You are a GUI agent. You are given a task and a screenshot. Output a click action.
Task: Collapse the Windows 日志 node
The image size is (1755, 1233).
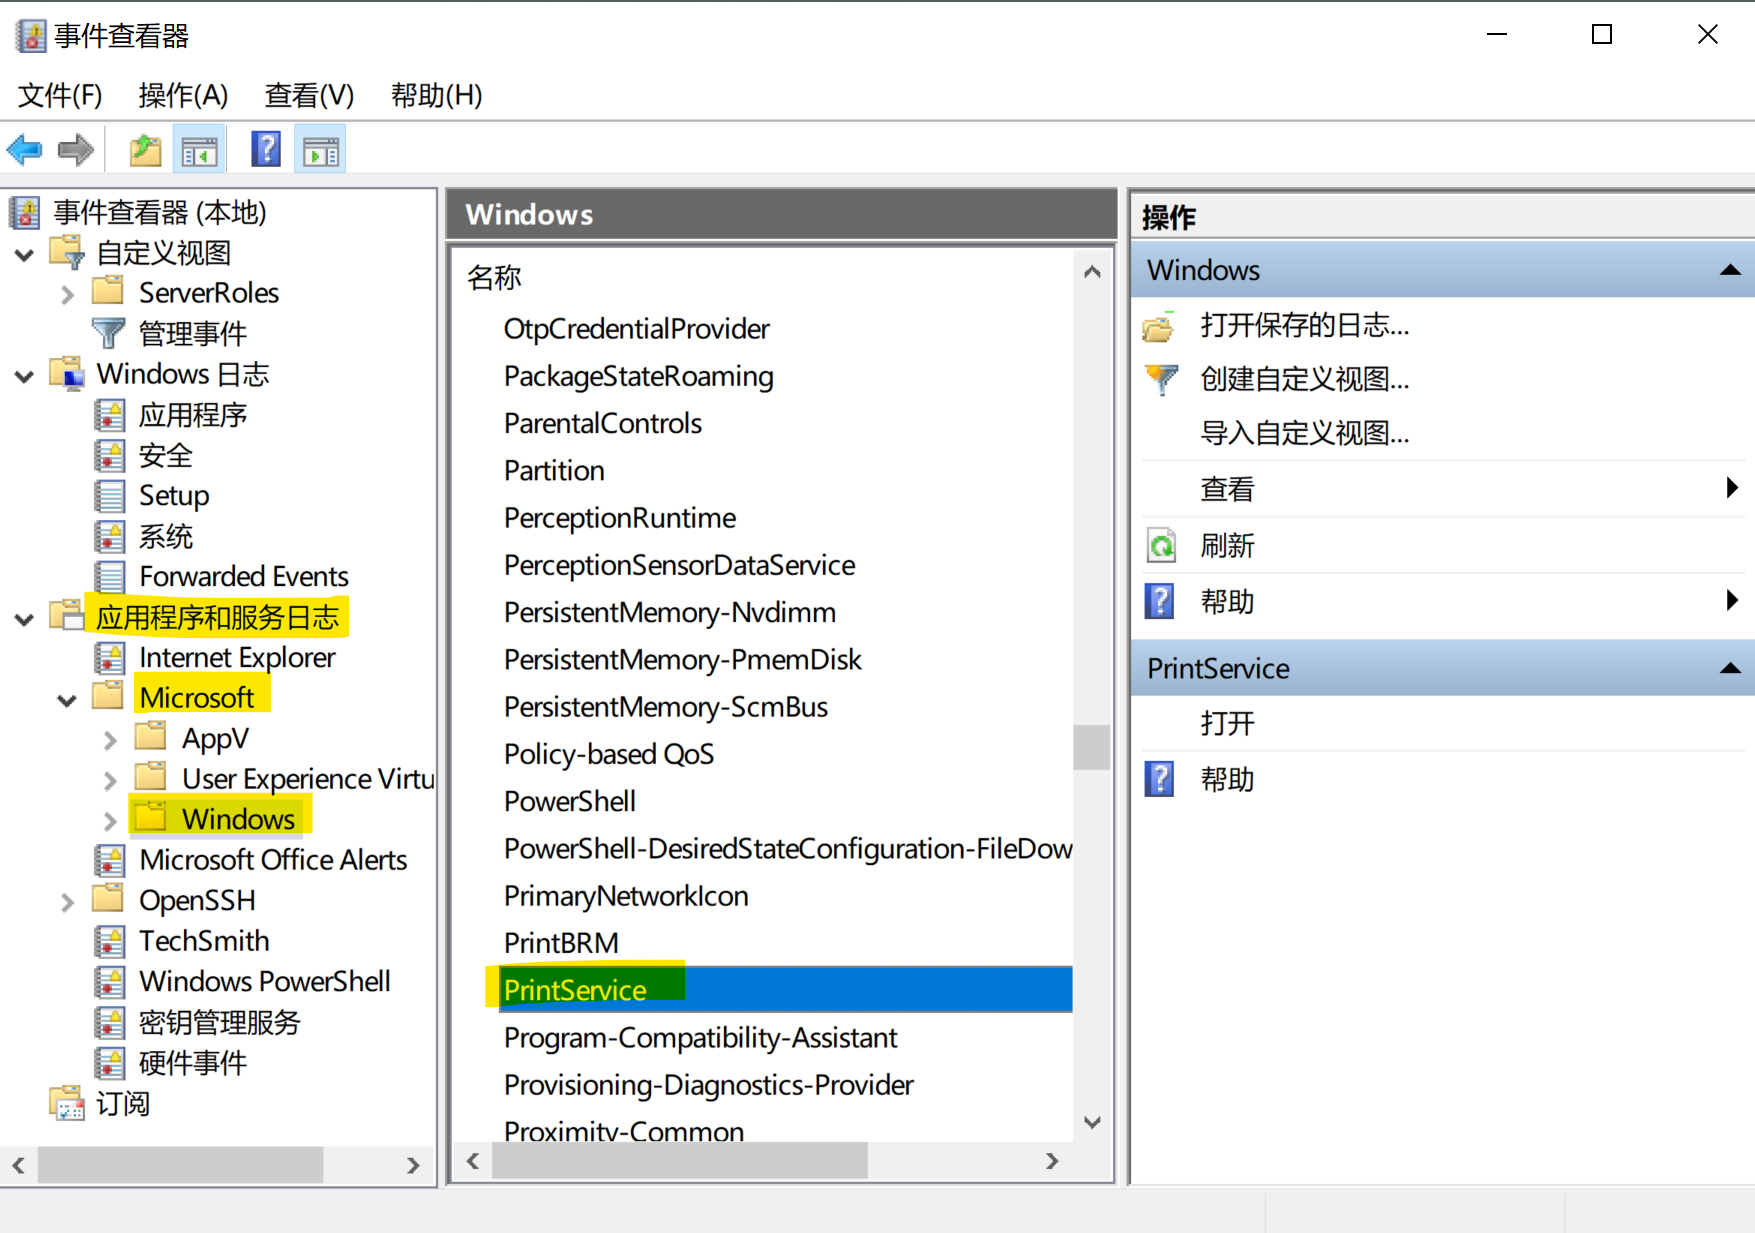pyautogui.click(x=25, y=376)
